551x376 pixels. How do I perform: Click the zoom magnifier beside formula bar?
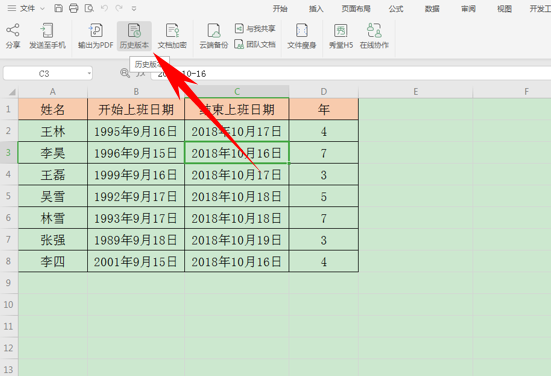pos(125,73)
